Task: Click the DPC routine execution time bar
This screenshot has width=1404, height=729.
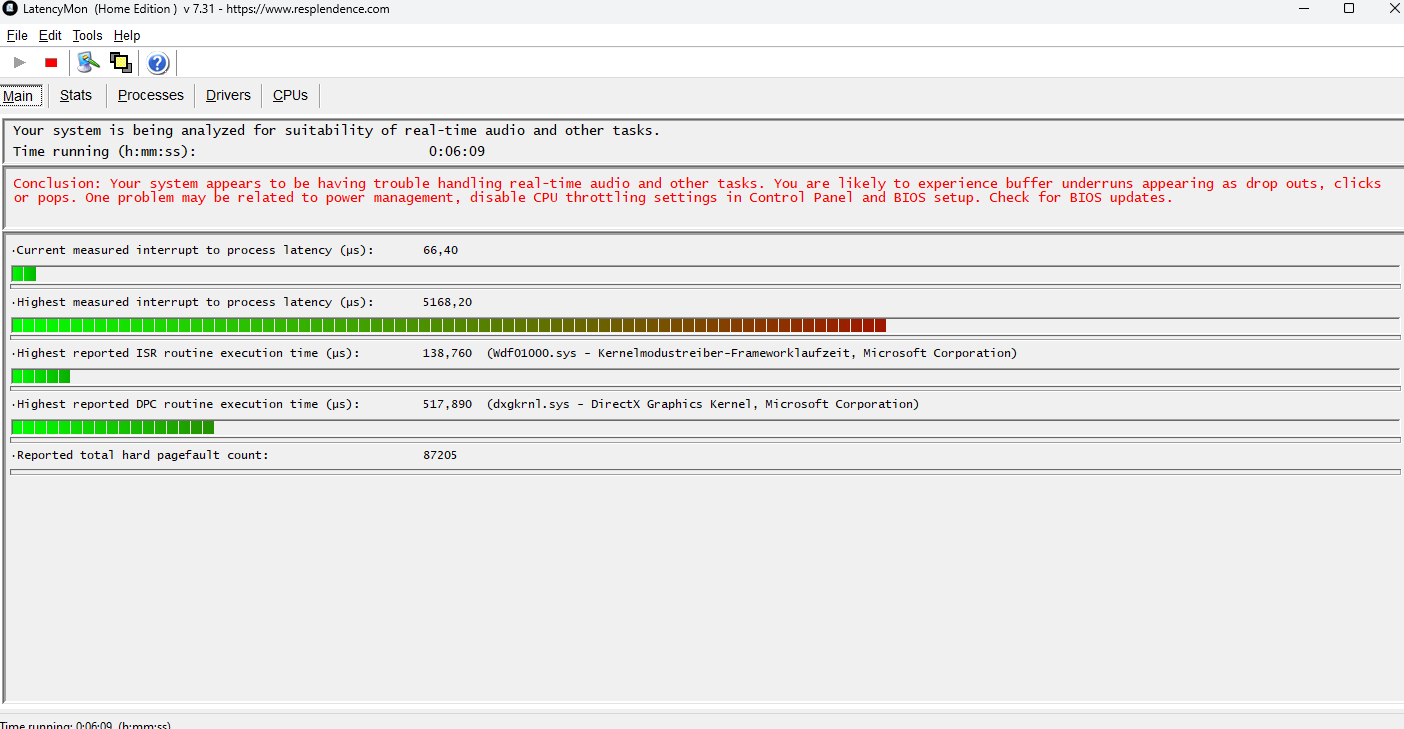Action: [110, 427]
